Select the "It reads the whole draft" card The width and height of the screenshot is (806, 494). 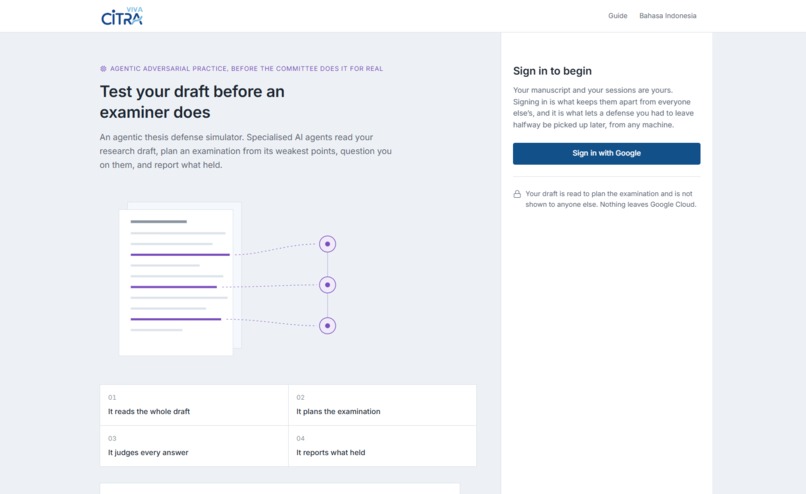click(194, 405)
